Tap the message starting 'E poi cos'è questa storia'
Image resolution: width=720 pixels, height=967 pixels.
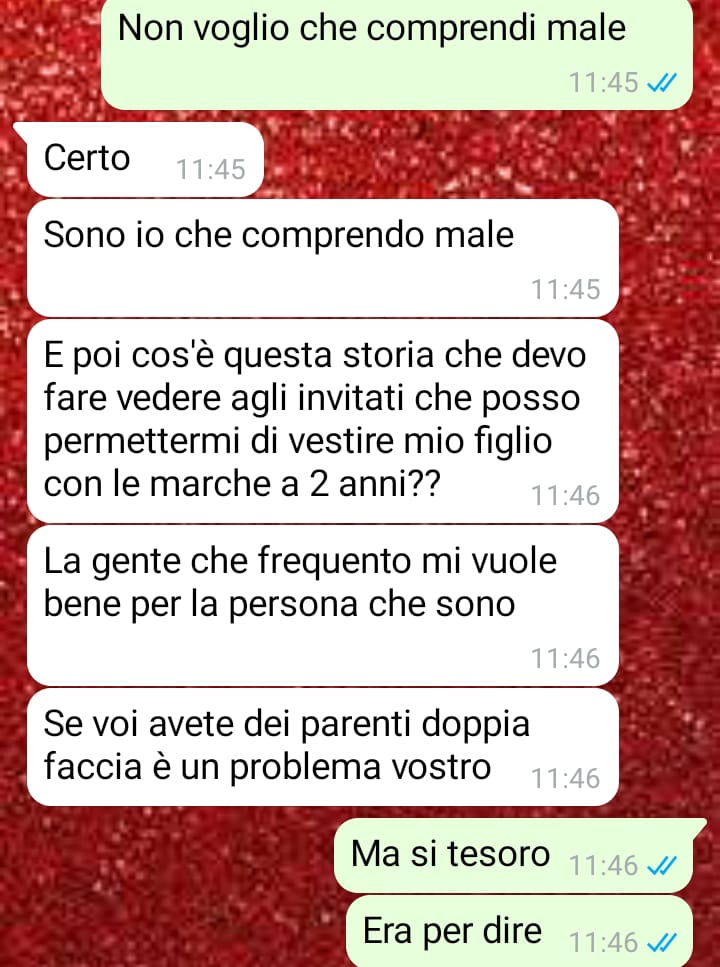tap(323, 421)
